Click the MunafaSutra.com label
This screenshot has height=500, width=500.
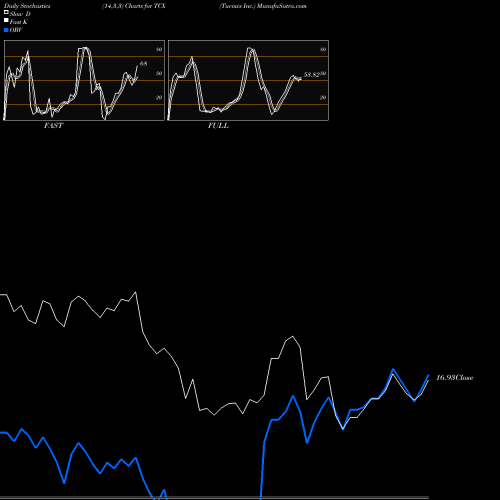282,6
